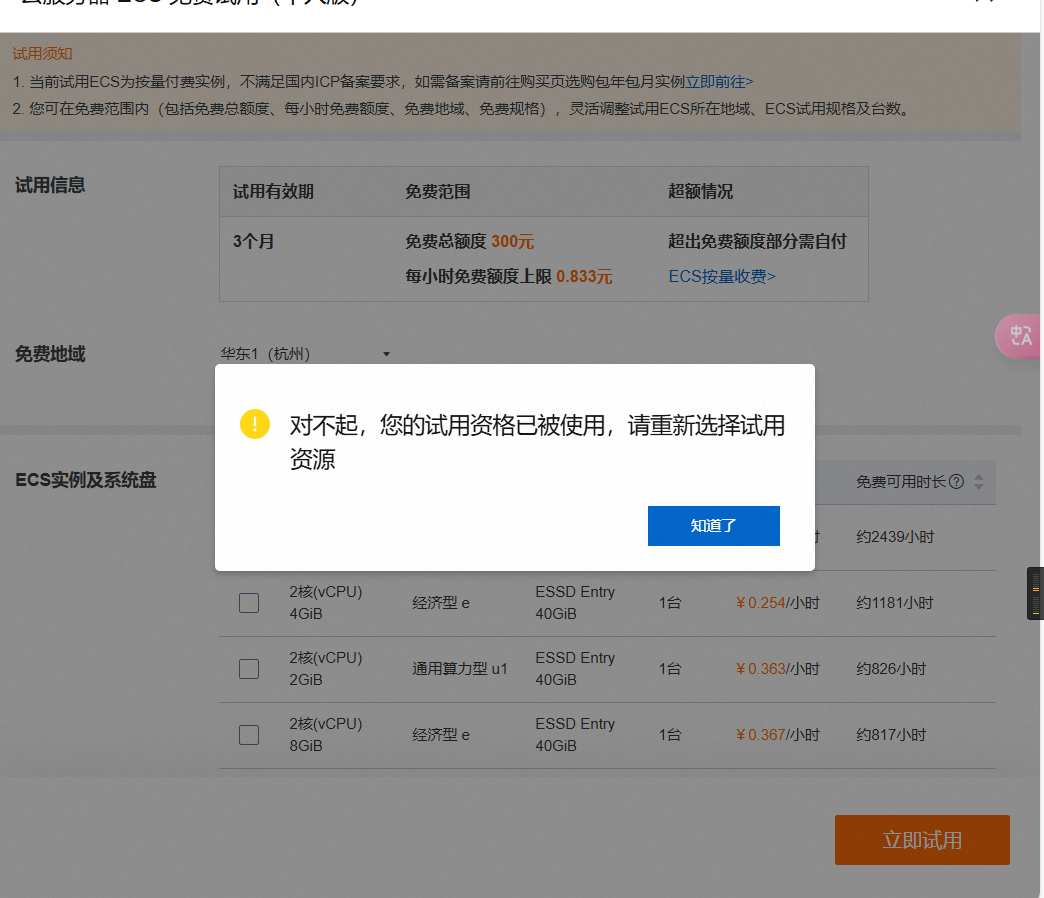1044x898 pixels.
Task: Click the 试用有效期 table header
Action: (273, 191)
